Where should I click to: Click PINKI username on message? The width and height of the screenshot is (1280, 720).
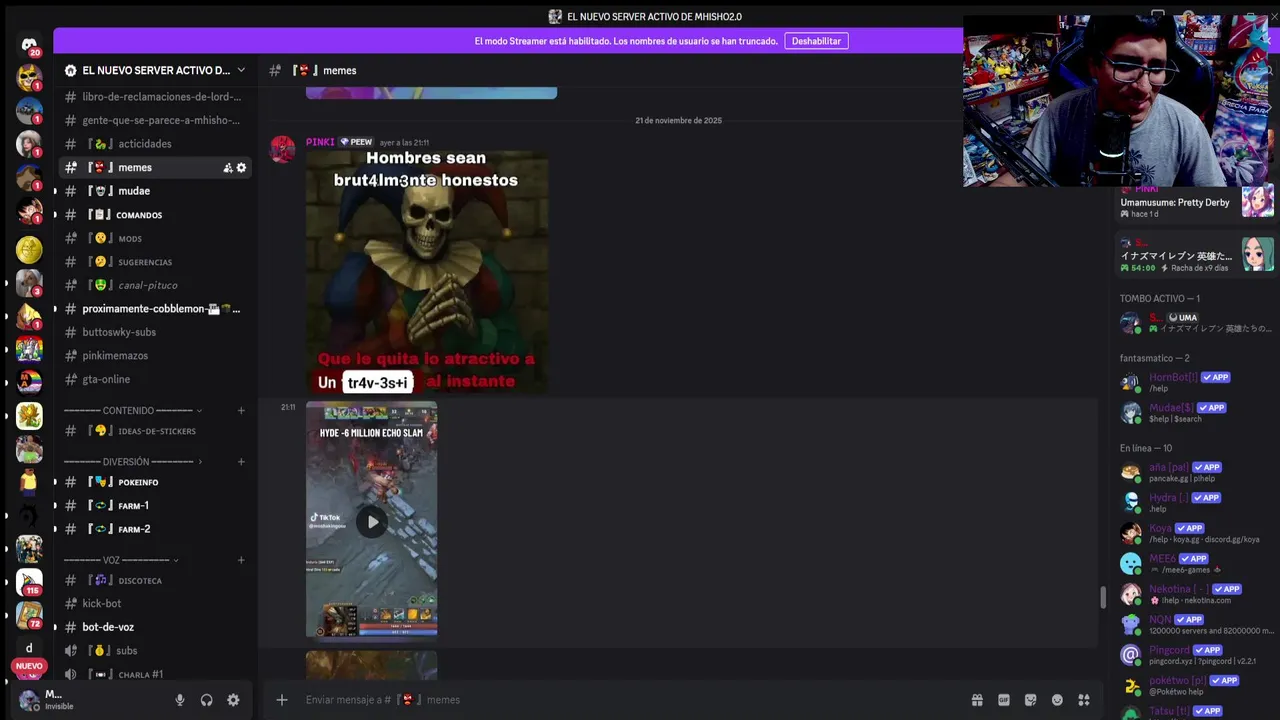coord(320,142)
